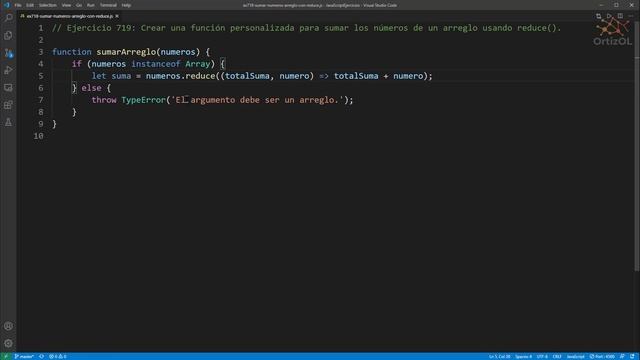Viewport: 640px width, 360px height.
Task: Split the editor to the right
Action: pyautogui.click(x=620, y=16)
